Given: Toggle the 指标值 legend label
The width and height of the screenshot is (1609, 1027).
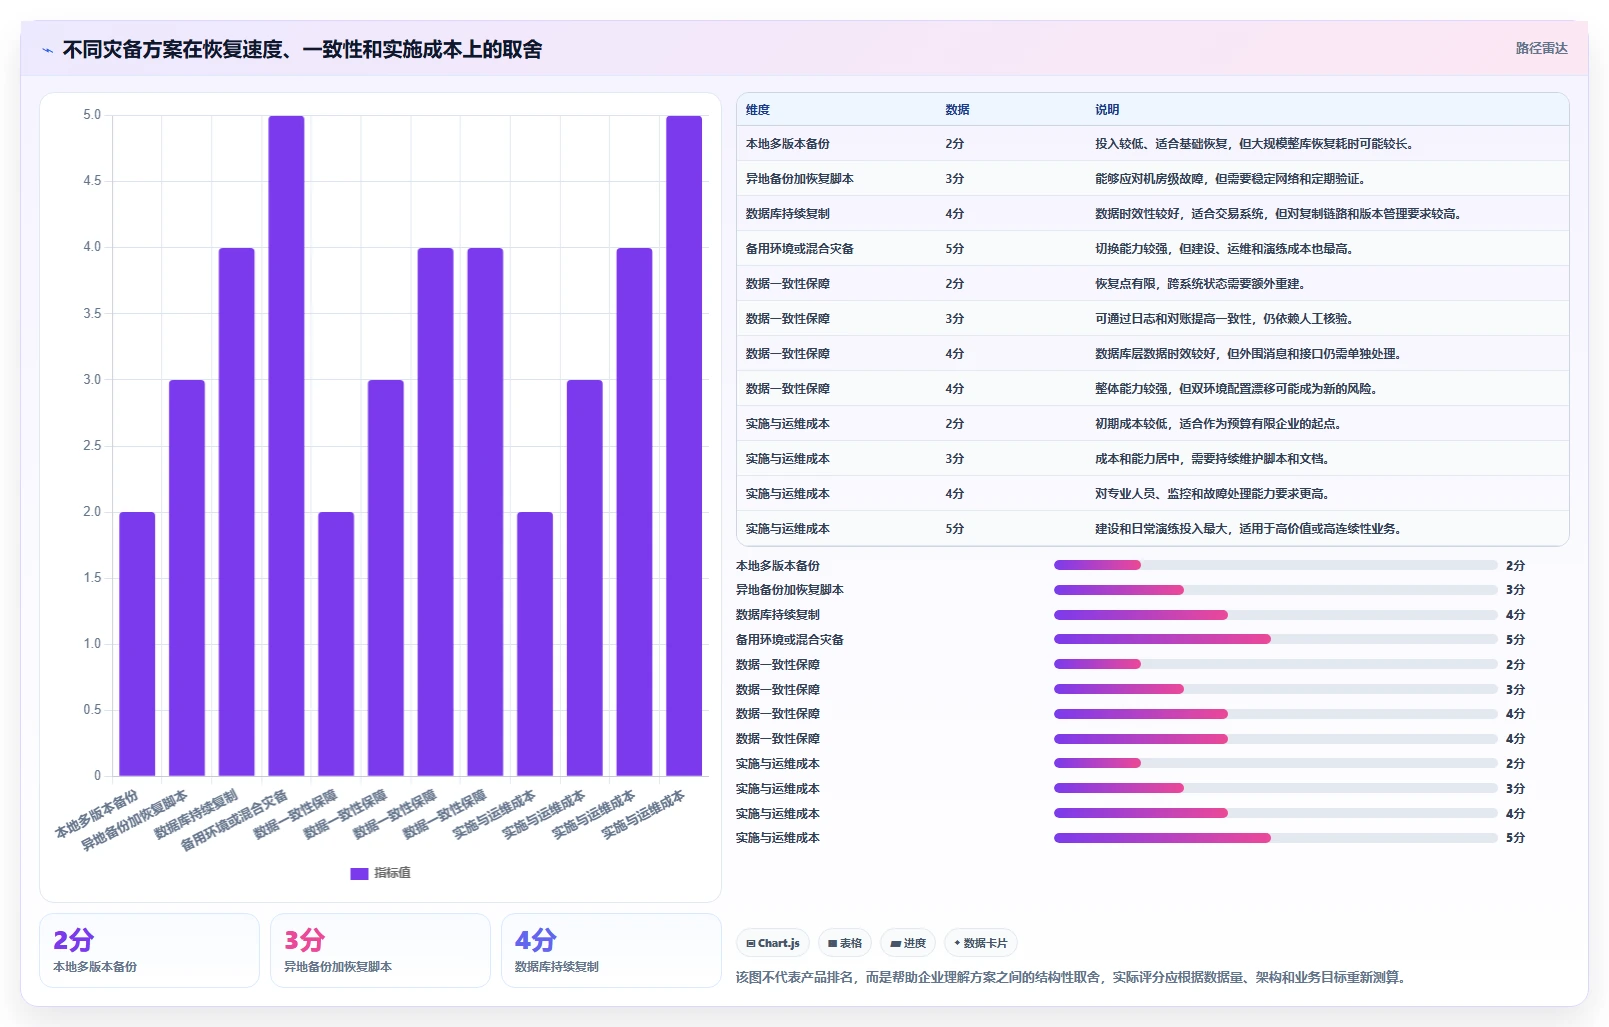Looking at the screenshot, I should [x=392, y=874].
